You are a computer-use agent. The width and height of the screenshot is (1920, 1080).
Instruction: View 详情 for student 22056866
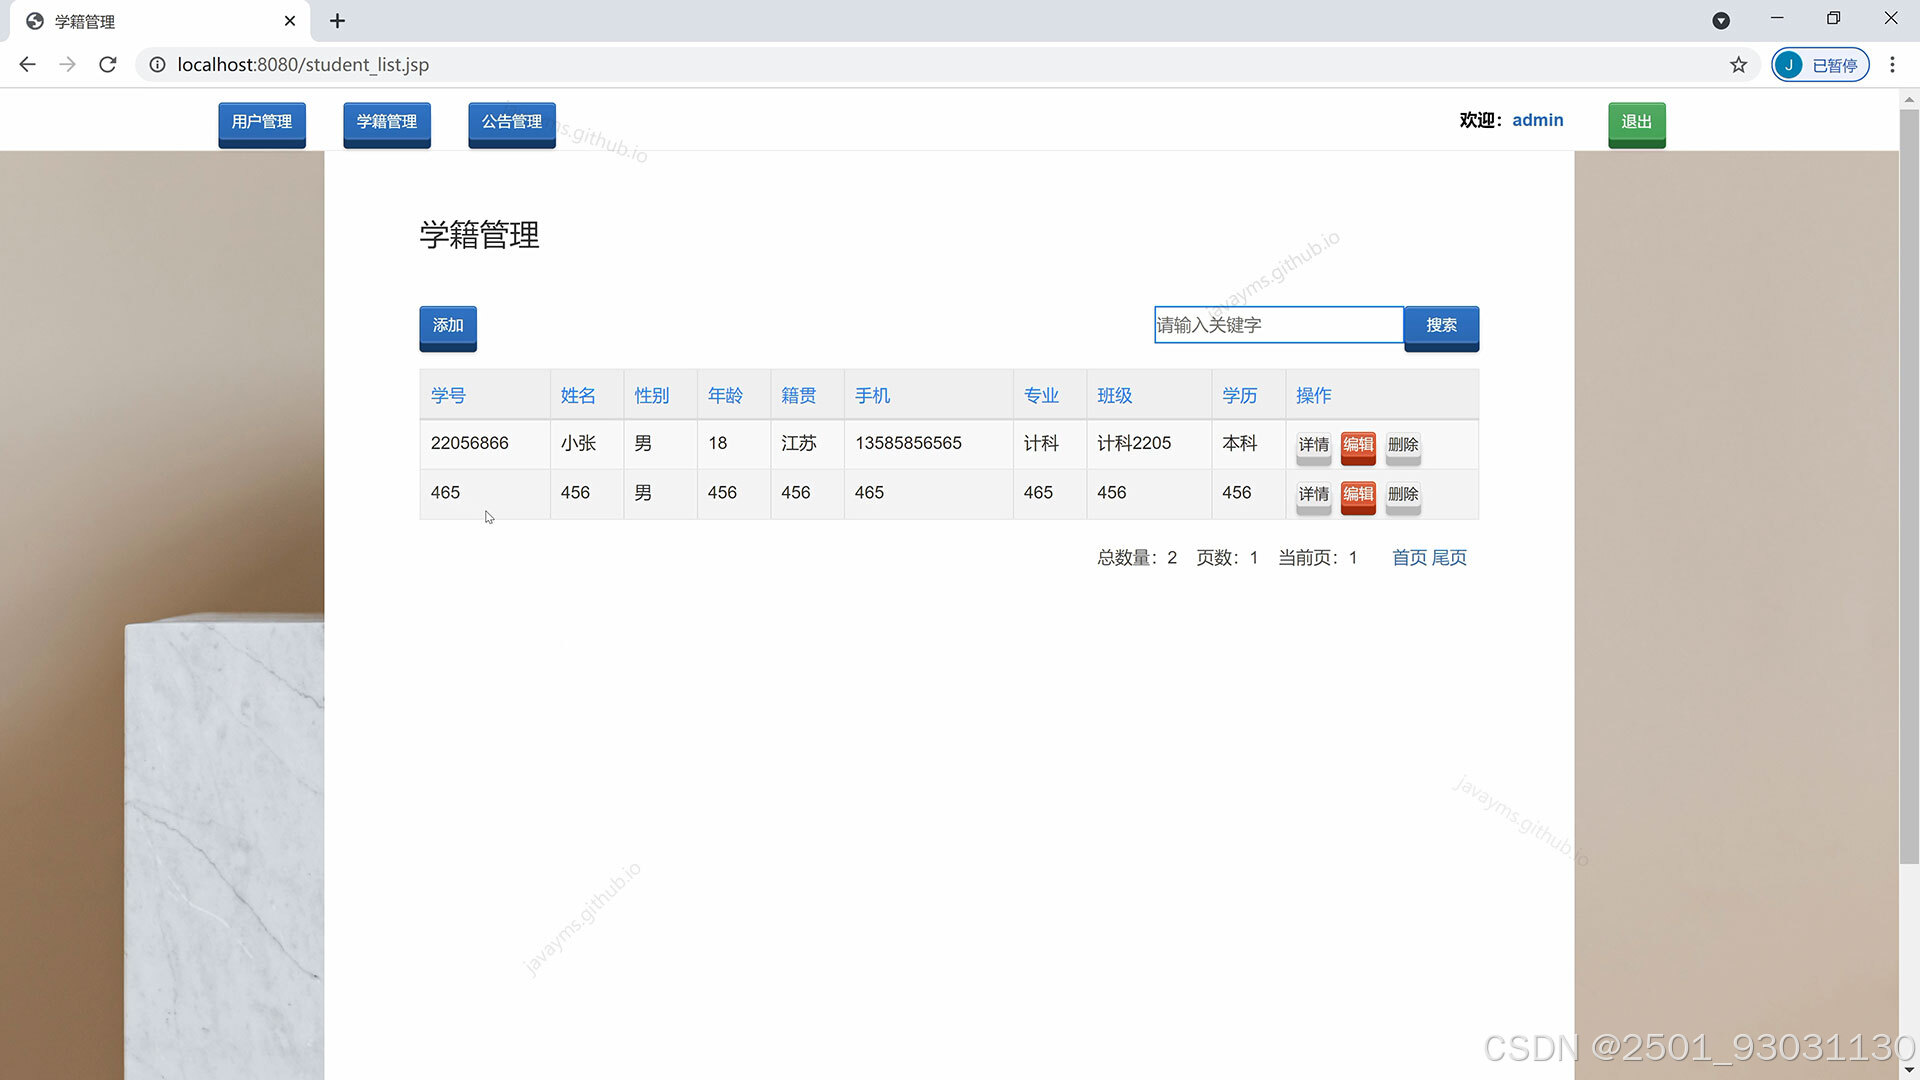point(1314,447)
